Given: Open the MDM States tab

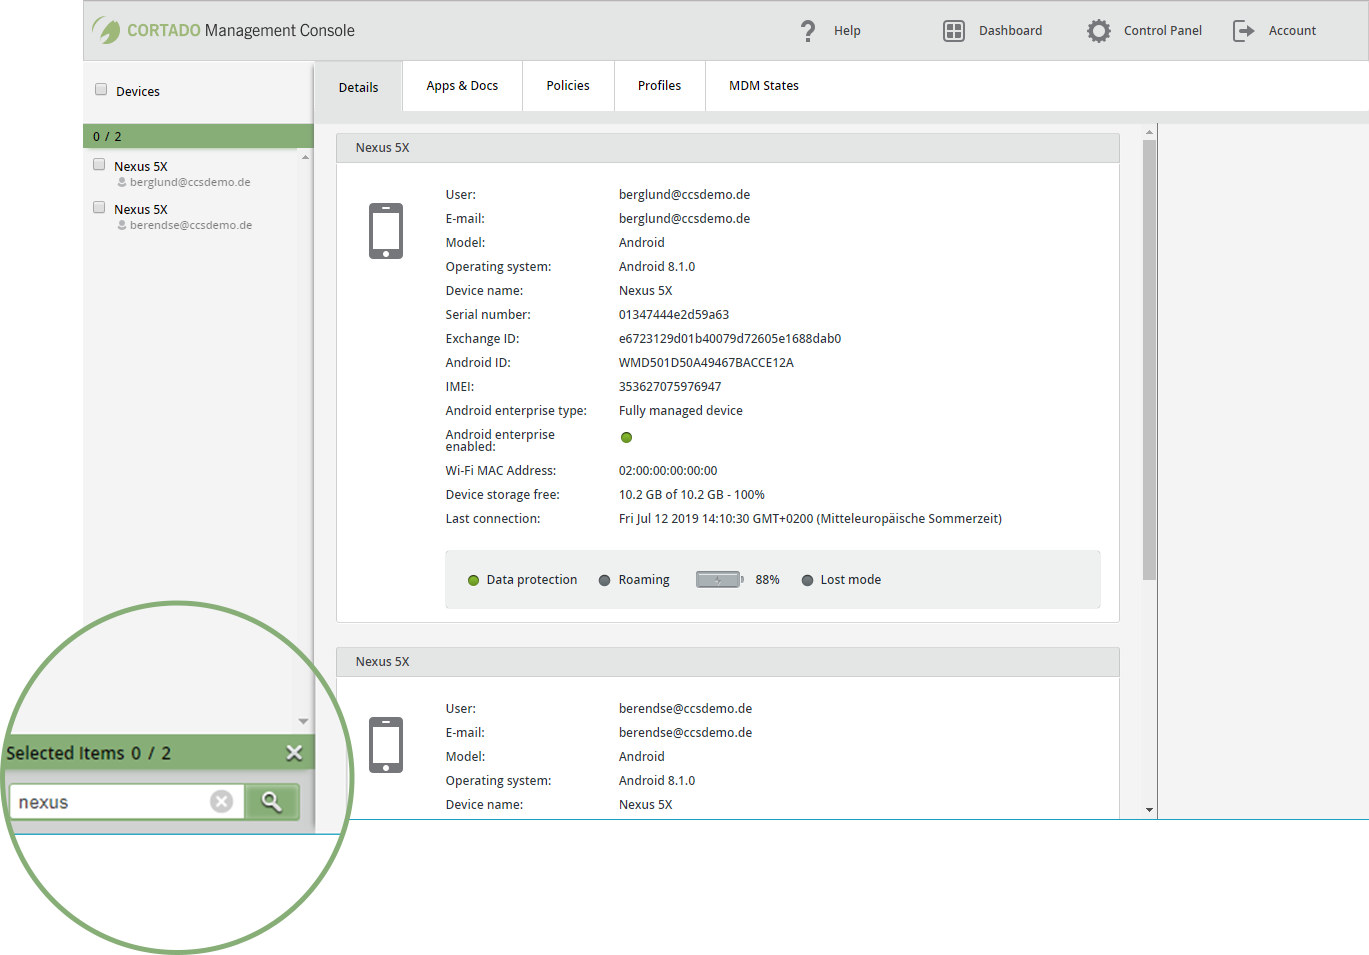Looking at the screenshot, I should click(763, 85).
